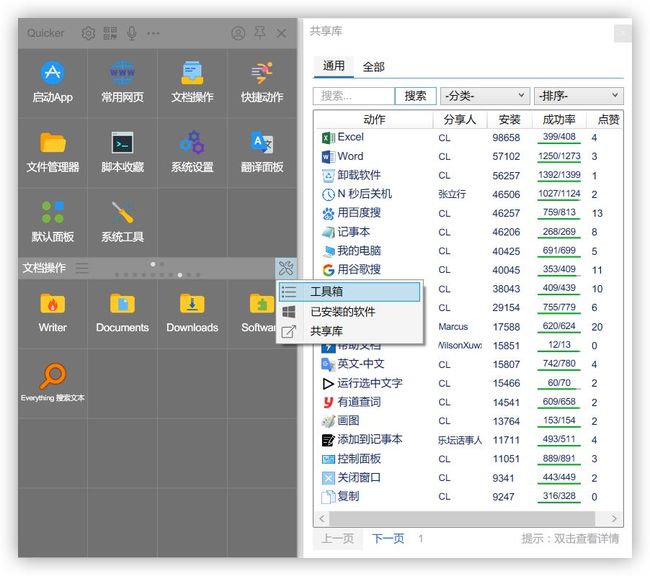Choose 已安装的软件 from popup menu

349,311
